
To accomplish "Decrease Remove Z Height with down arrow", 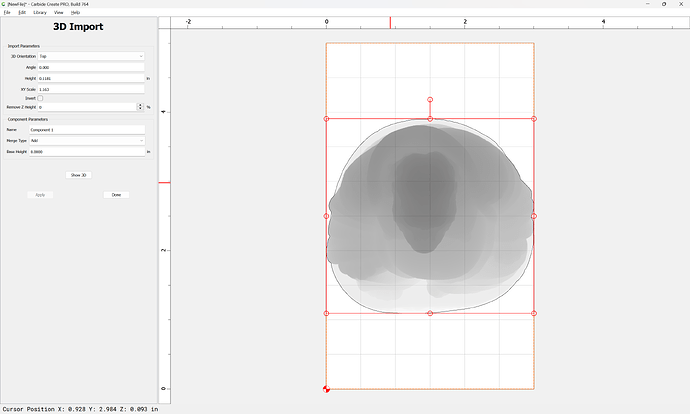I will 140,109.
